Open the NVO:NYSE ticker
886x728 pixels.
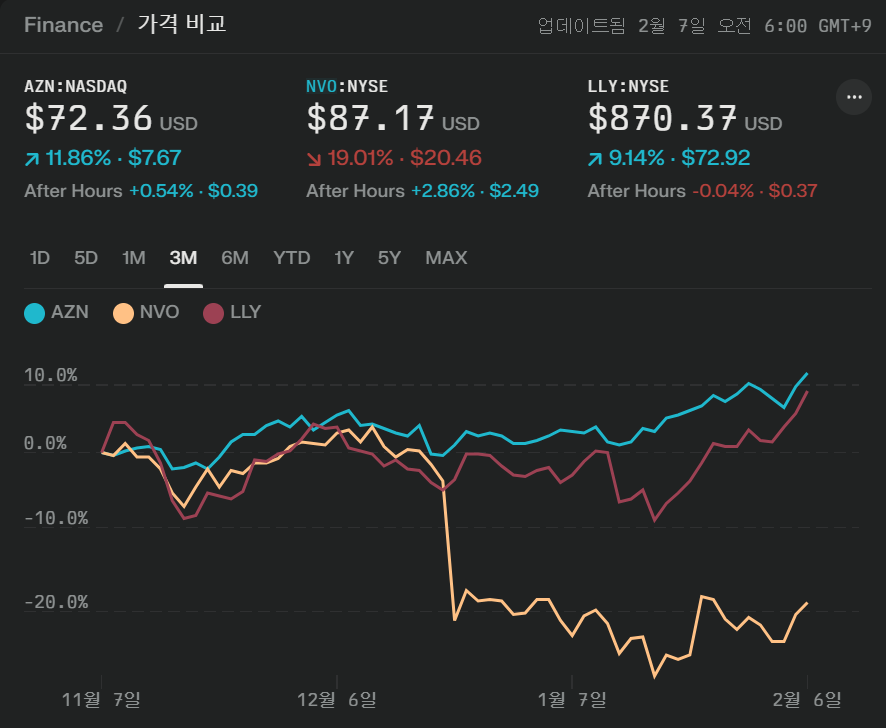coord(347,86)
